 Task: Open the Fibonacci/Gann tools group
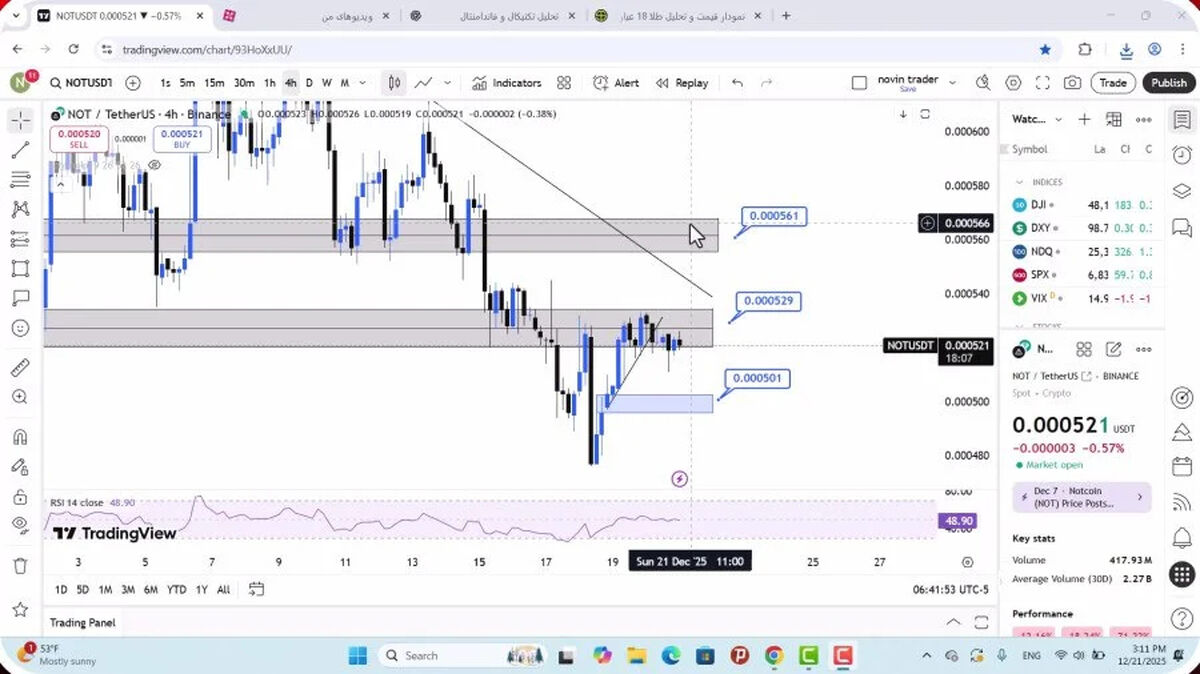pos(20,180)
